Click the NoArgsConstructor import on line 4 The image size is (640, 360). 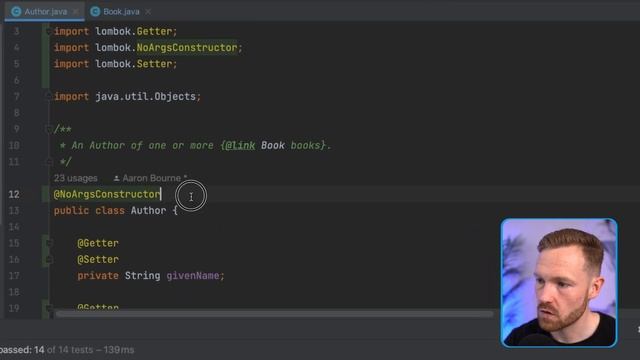(187, 47)
